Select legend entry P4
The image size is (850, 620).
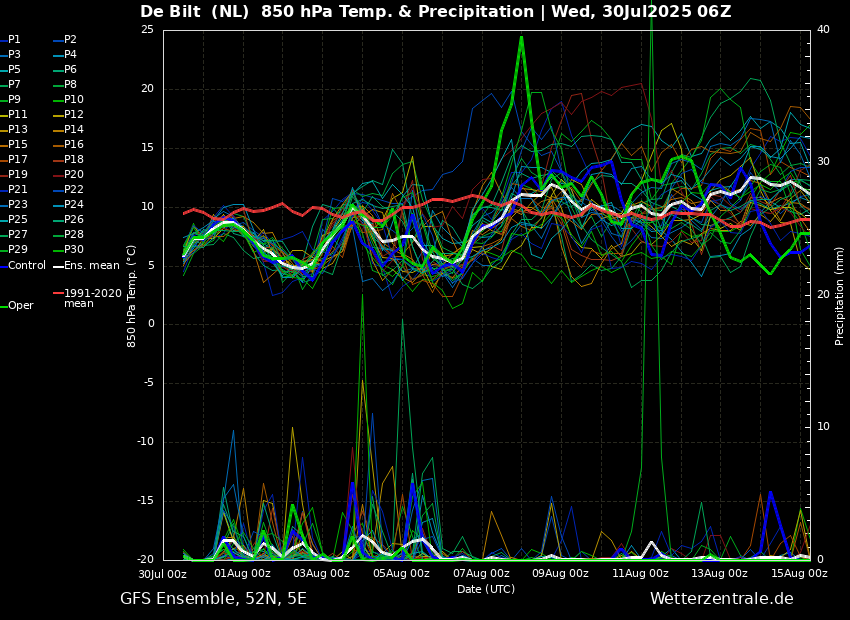click(x=70, y=54)
